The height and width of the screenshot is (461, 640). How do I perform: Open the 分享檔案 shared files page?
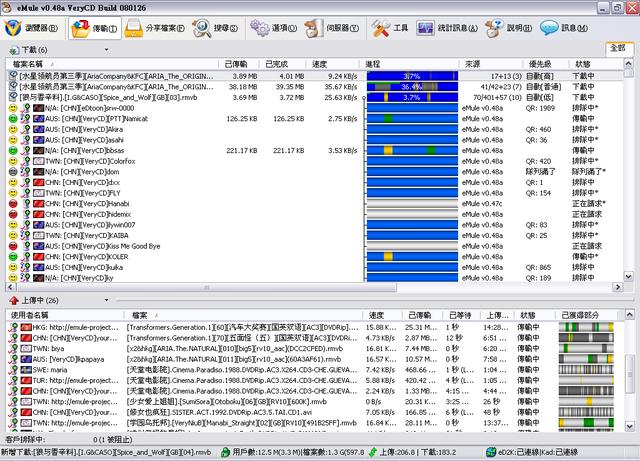pyautogui.click(x=157, y=28)
